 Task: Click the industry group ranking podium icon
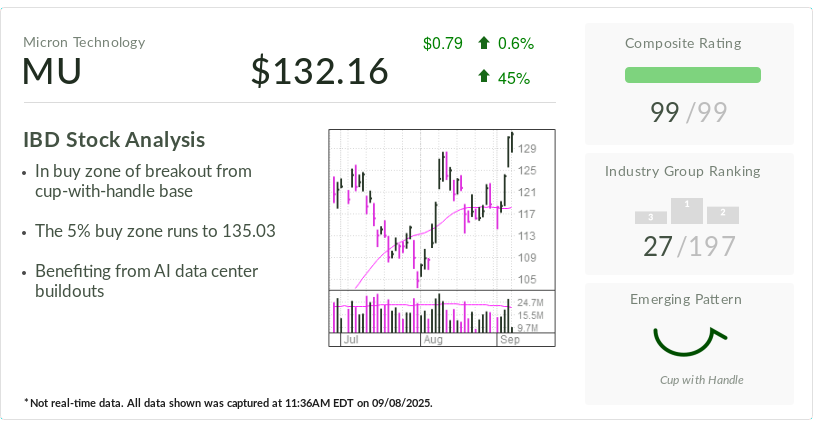(687, 211)
